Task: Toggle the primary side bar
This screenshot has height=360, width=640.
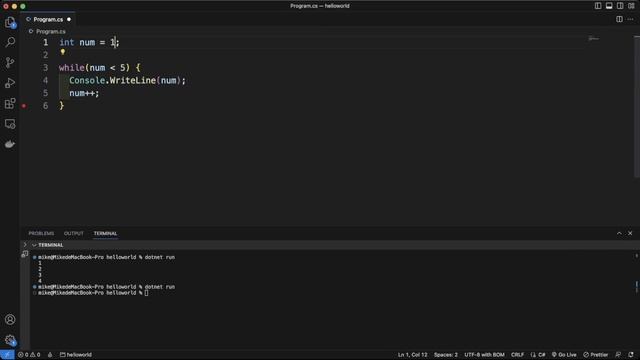Action: pyautogui.click(x=598, y=6)
